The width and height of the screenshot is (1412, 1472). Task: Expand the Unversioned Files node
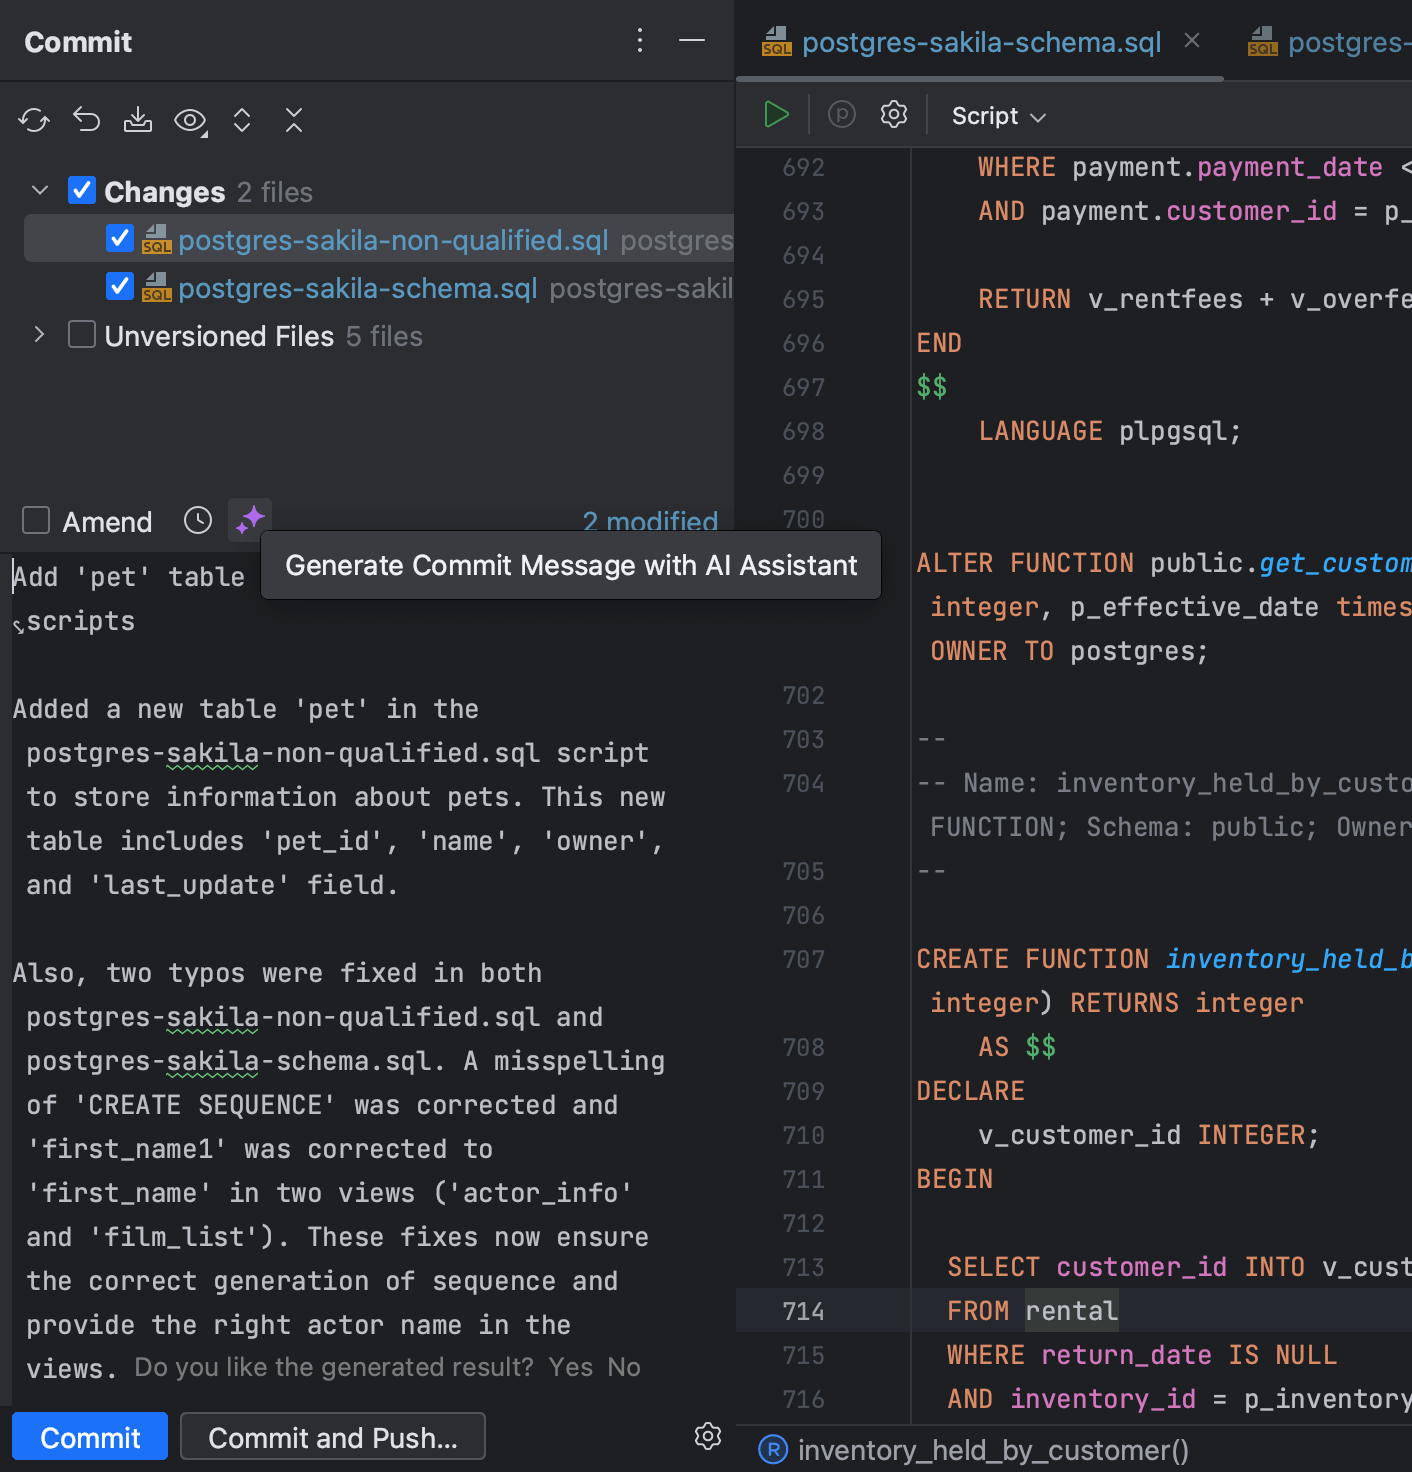pos(39,334)
